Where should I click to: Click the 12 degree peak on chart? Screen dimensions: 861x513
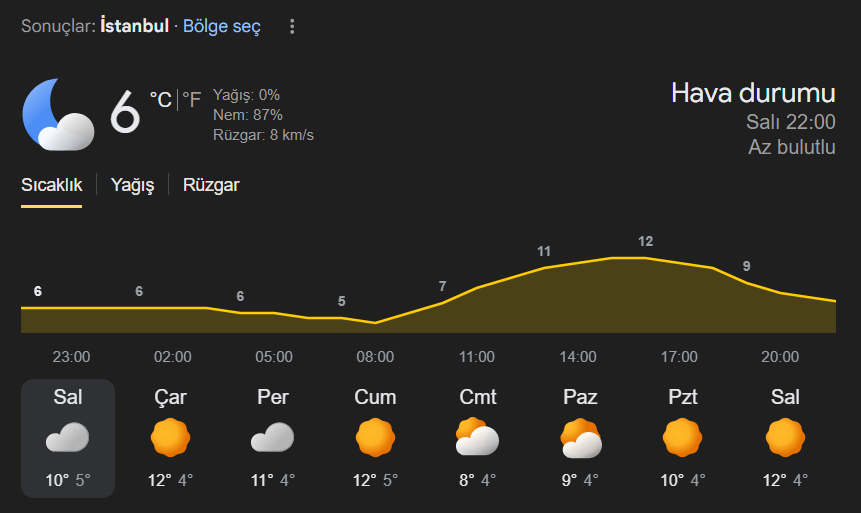pyautogui.click(x=645, y=242)
